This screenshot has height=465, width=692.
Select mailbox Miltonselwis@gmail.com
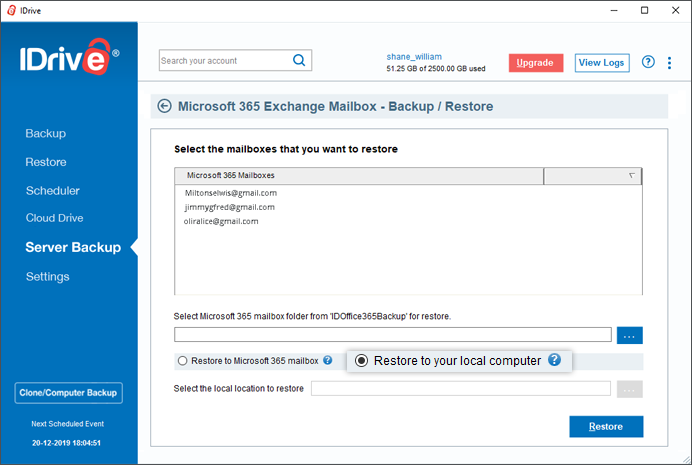point(231,193)
